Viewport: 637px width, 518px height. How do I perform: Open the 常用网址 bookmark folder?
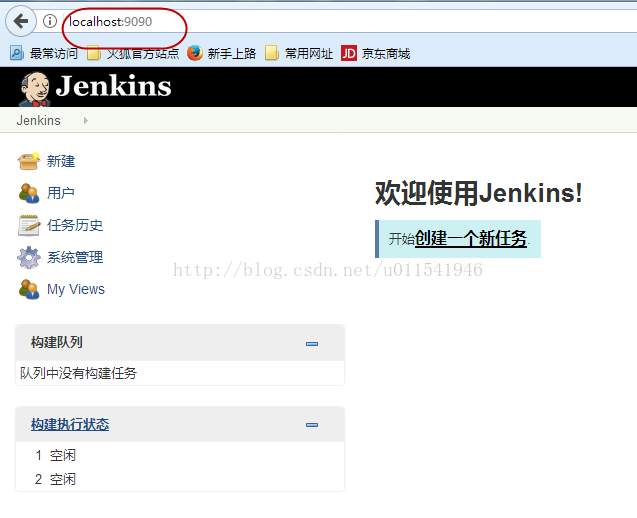click(299, 53)
